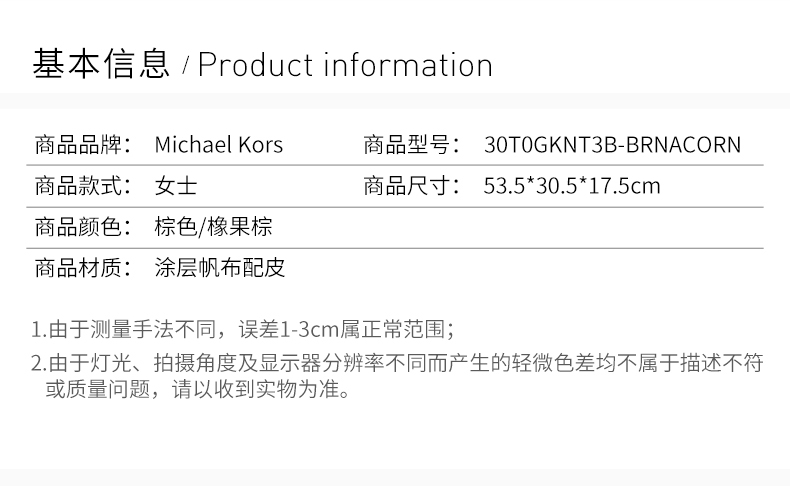This screenshot has height=486, width=790.
Task: Click note 2 about color difference
Action: click(398, 375)
